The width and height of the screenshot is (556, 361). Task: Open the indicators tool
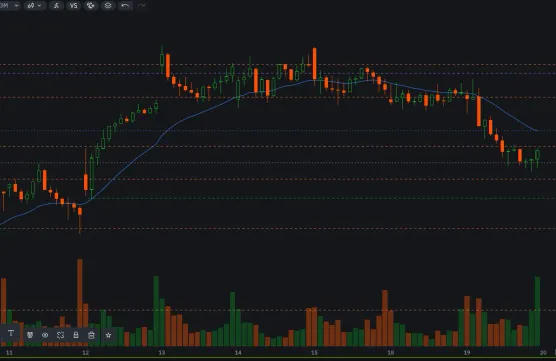[x=56, y=5]
